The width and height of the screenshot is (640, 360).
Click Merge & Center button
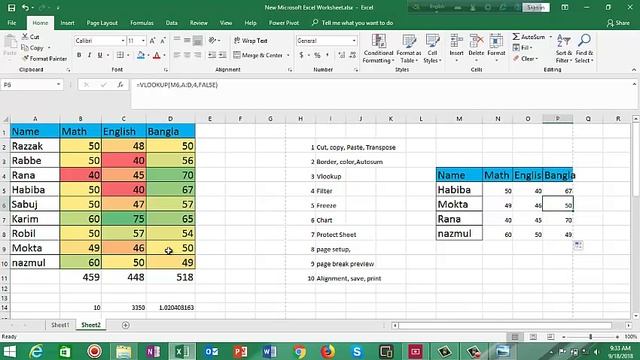pyautogui.click(x=258, y=55)
